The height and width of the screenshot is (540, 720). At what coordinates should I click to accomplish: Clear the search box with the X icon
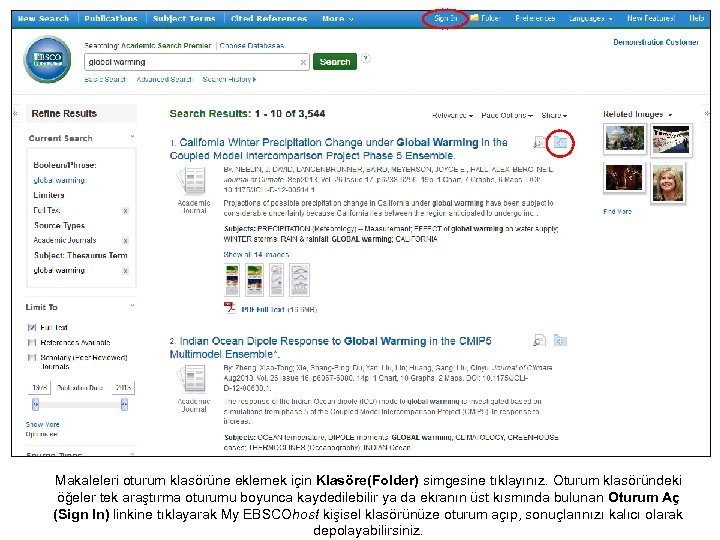pos(303,62)
